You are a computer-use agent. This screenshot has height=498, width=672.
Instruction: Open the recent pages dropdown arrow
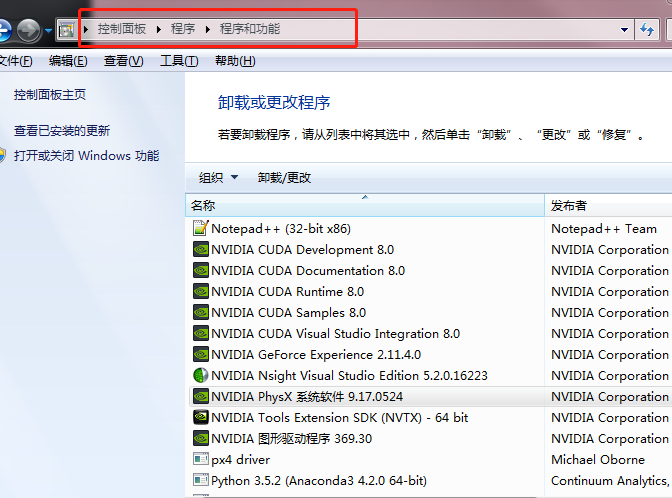pos(48,30)
